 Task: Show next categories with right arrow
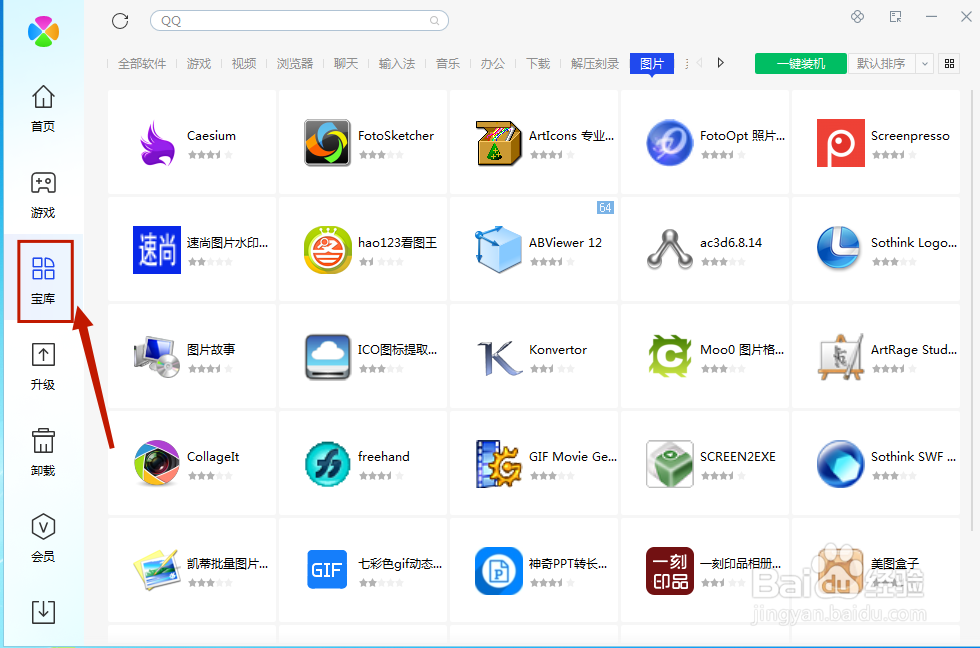(721, 63)
